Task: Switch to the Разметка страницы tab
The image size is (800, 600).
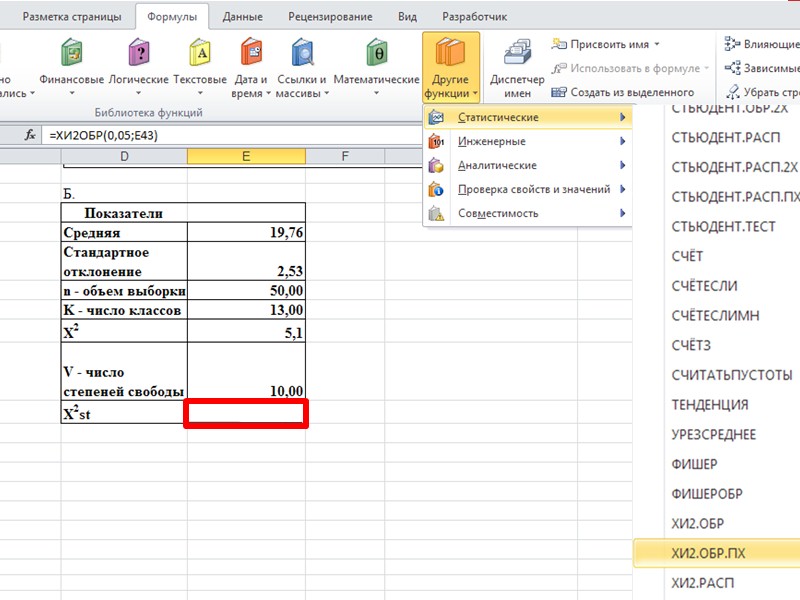Action: [x=72, y=17]
